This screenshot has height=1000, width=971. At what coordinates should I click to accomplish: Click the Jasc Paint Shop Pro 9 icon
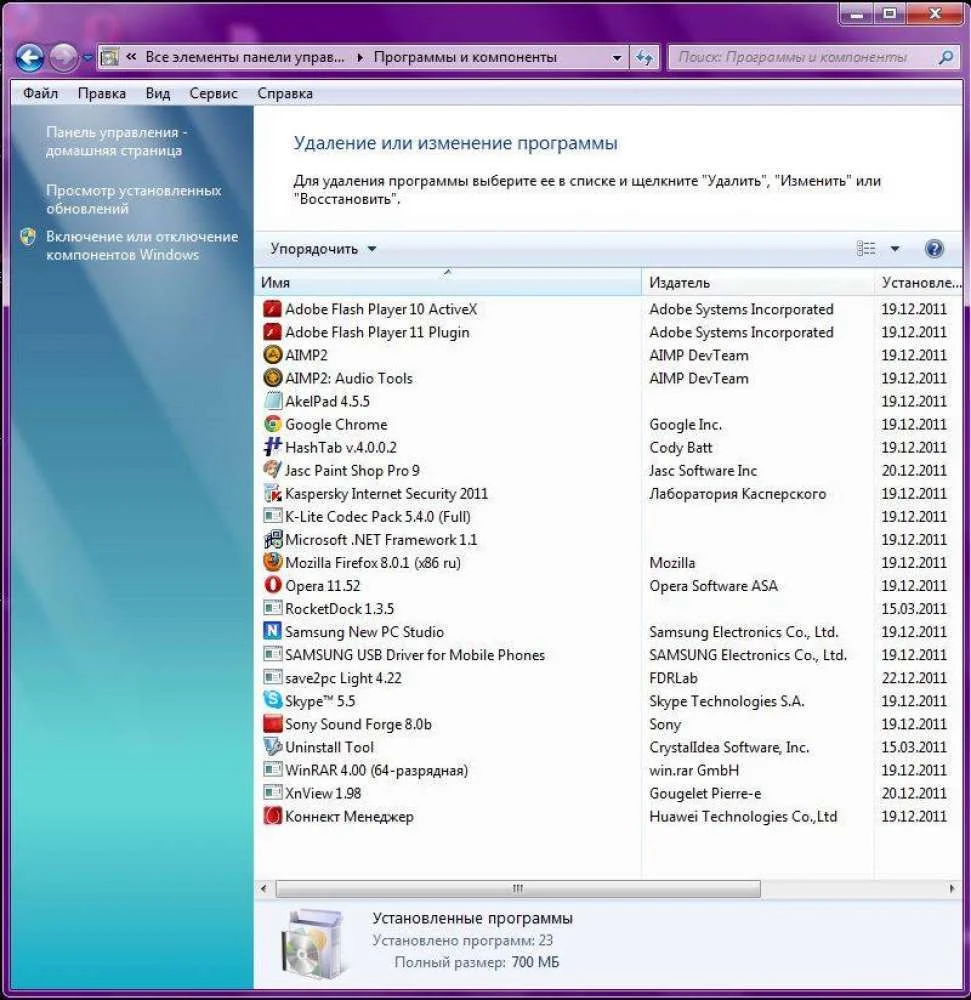(x=272, y=470)
